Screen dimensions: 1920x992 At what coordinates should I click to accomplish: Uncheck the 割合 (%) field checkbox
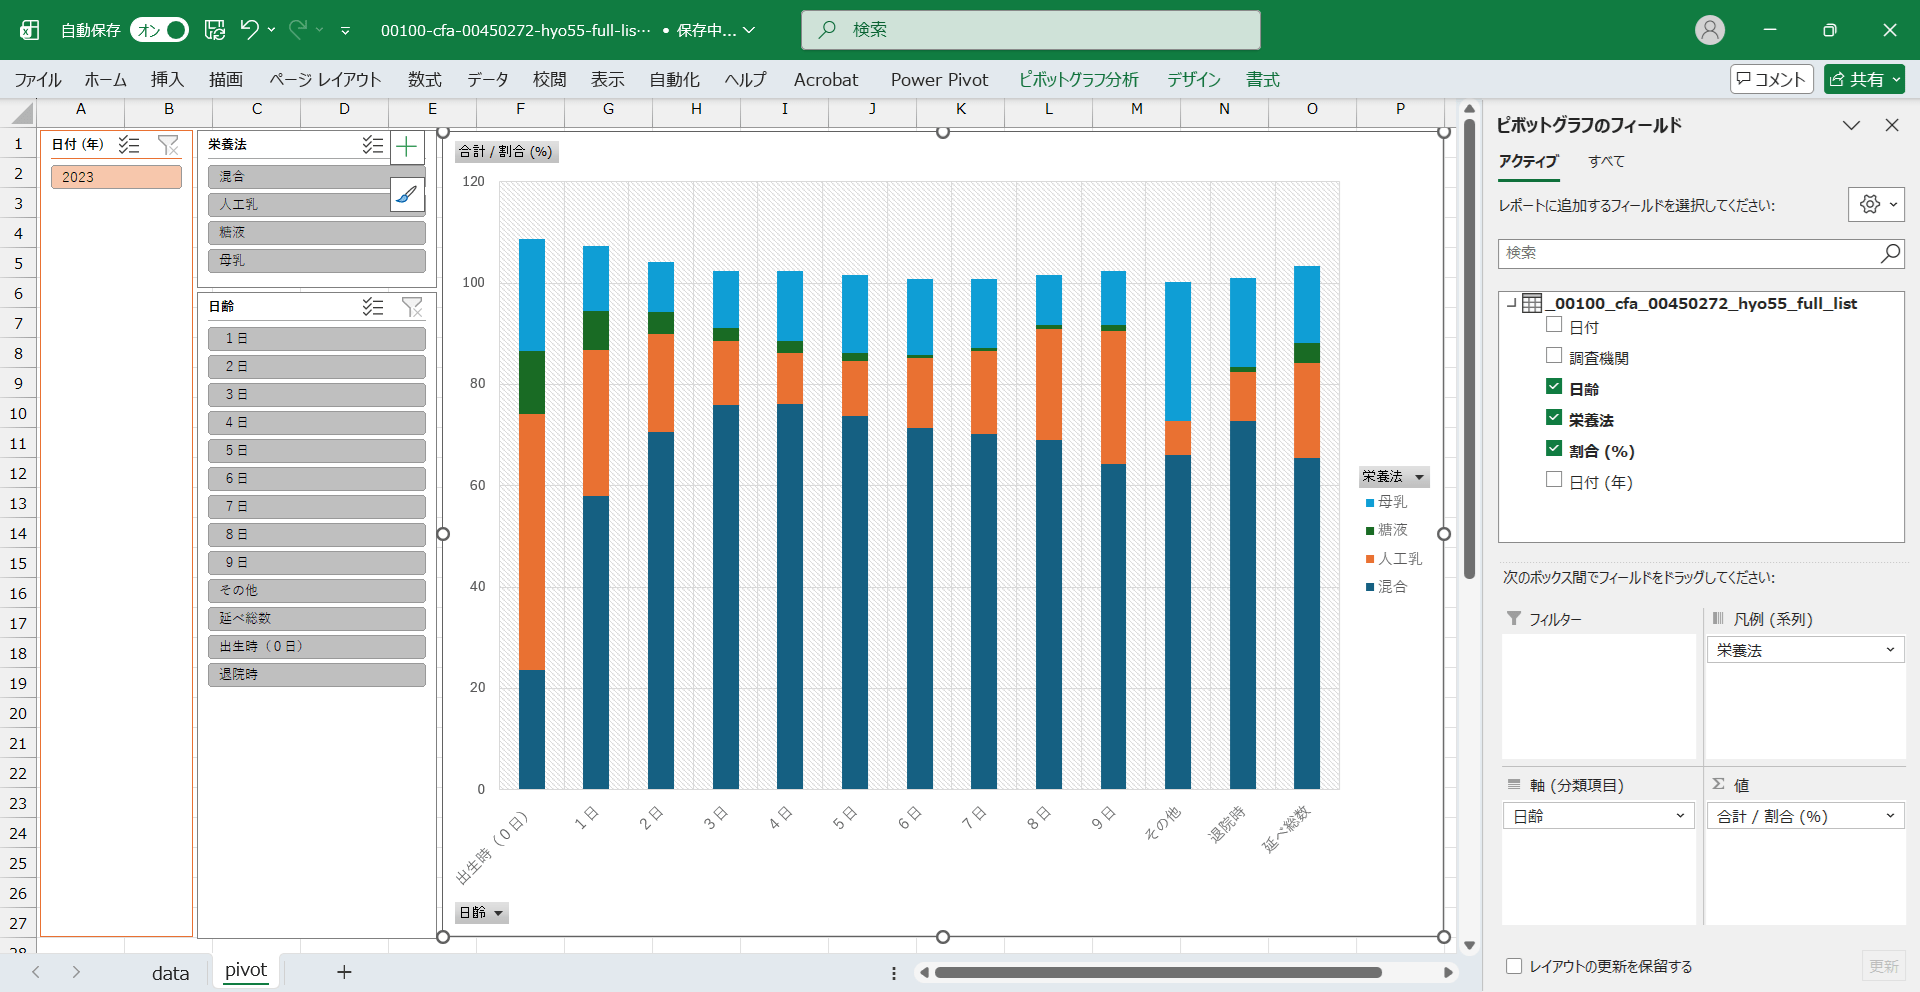click(x=1554, y=449)
